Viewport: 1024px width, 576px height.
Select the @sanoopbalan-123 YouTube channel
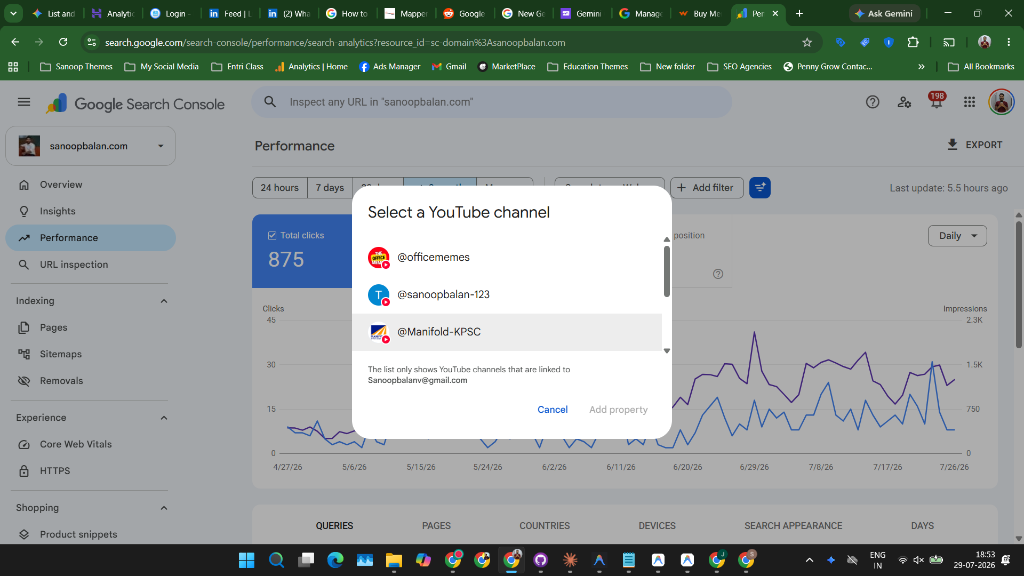click(x=507, y=295)
